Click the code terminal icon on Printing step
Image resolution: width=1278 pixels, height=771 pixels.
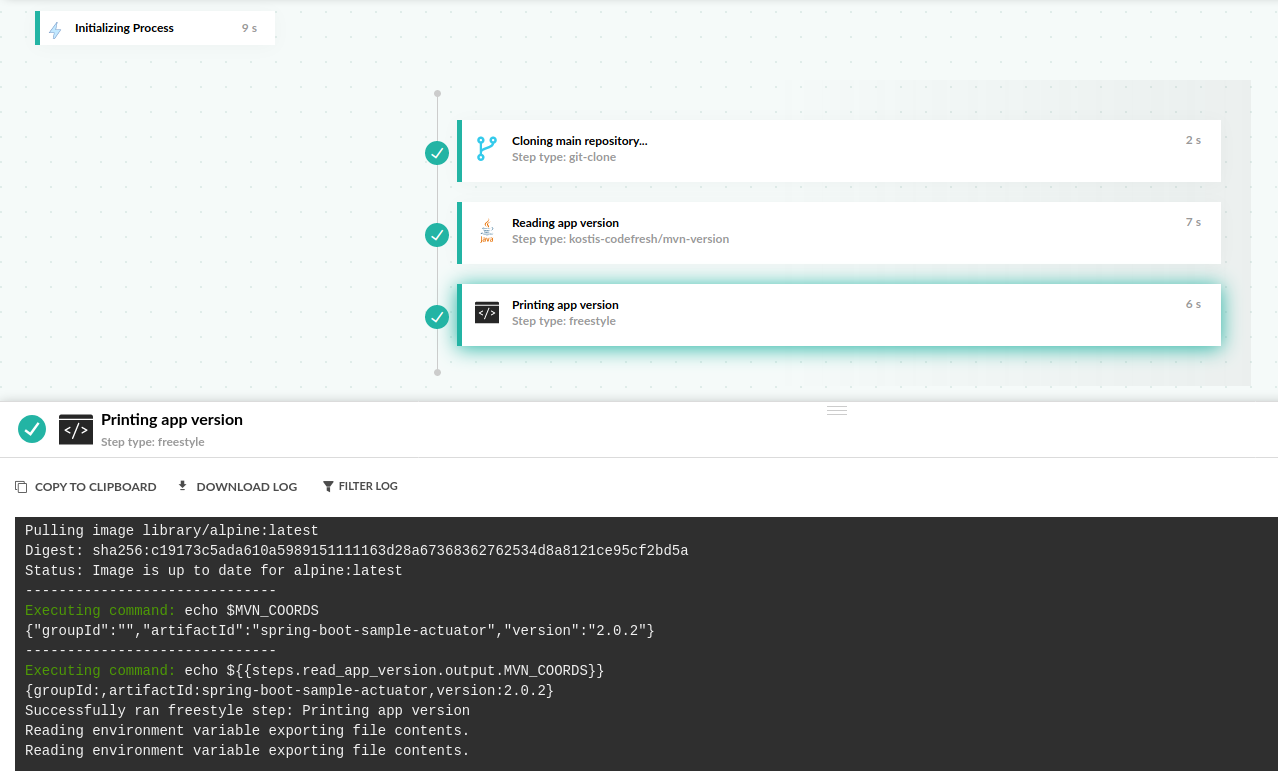click(x=486, y=313)
